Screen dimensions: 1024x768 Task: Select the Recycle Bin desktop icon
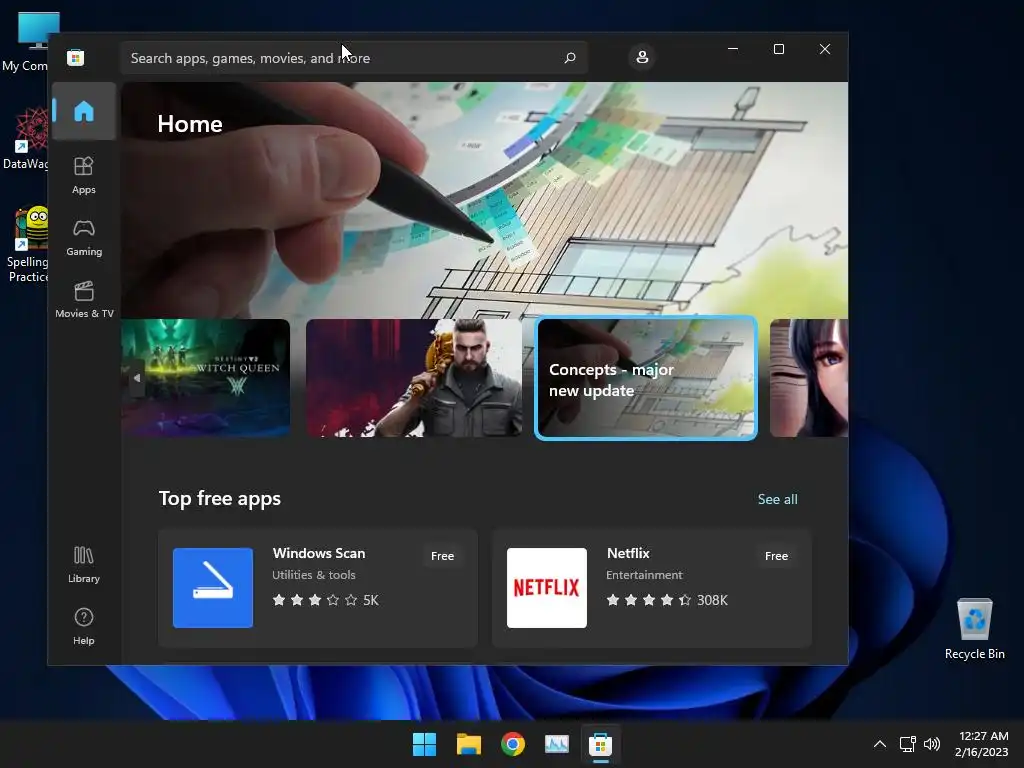pyautogui.click(x=974, y=629)
